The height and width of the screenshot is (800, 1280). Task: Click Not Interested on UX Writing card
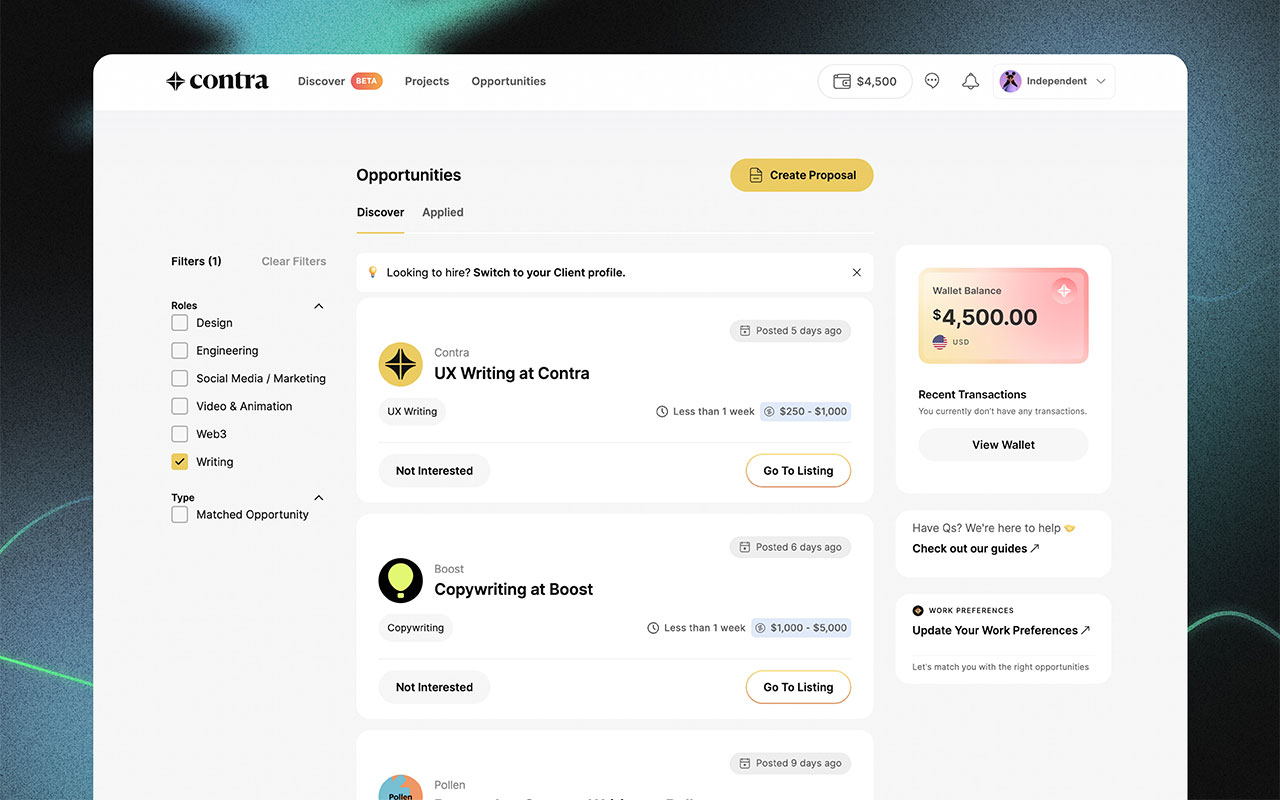pyautogui.click(x=434, y=471)
